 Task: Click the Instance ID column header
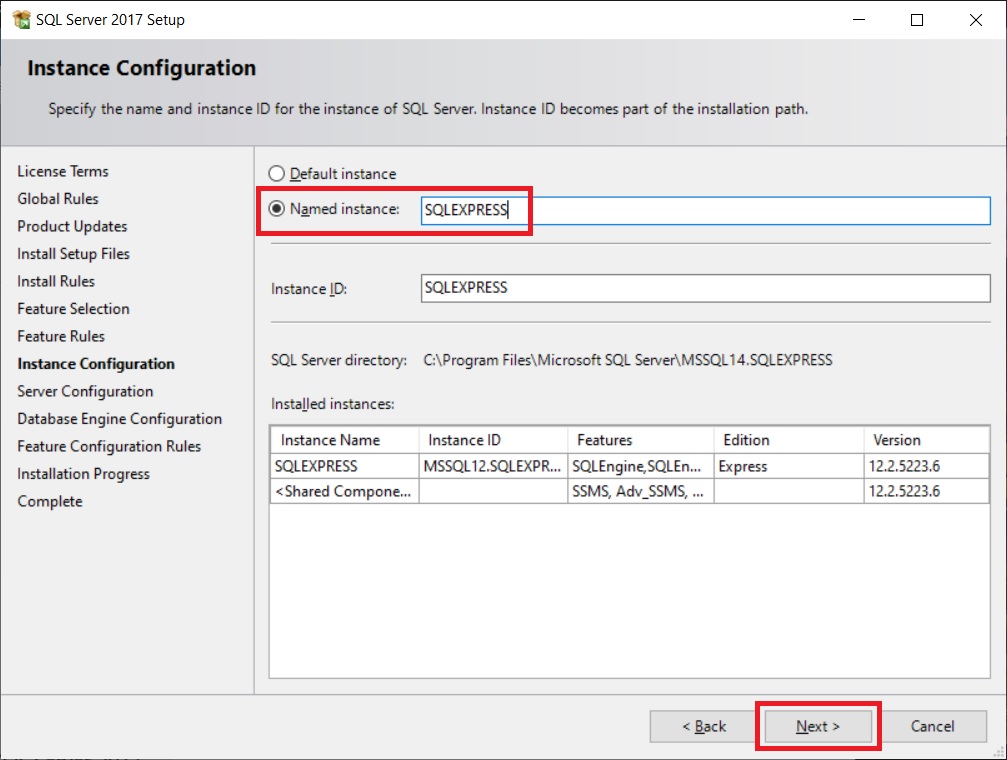493,440
